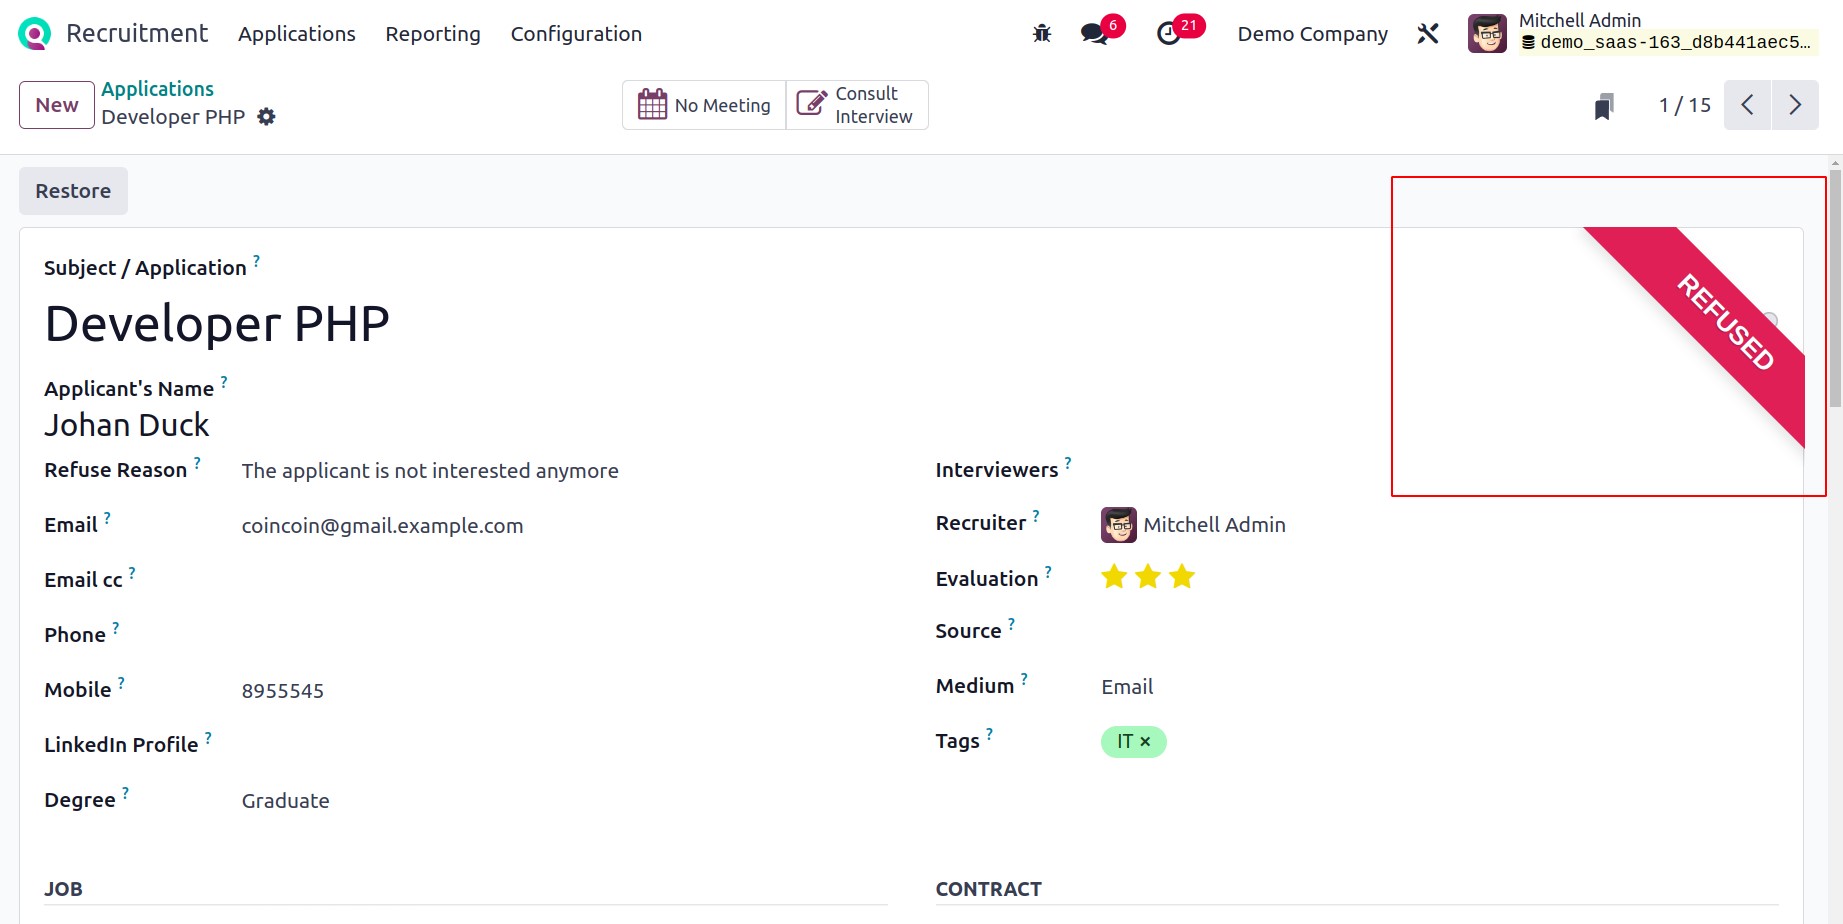Click the wrench and screwdriver tools icon
Screen dimensions: 1843x924
[1428, 34]
